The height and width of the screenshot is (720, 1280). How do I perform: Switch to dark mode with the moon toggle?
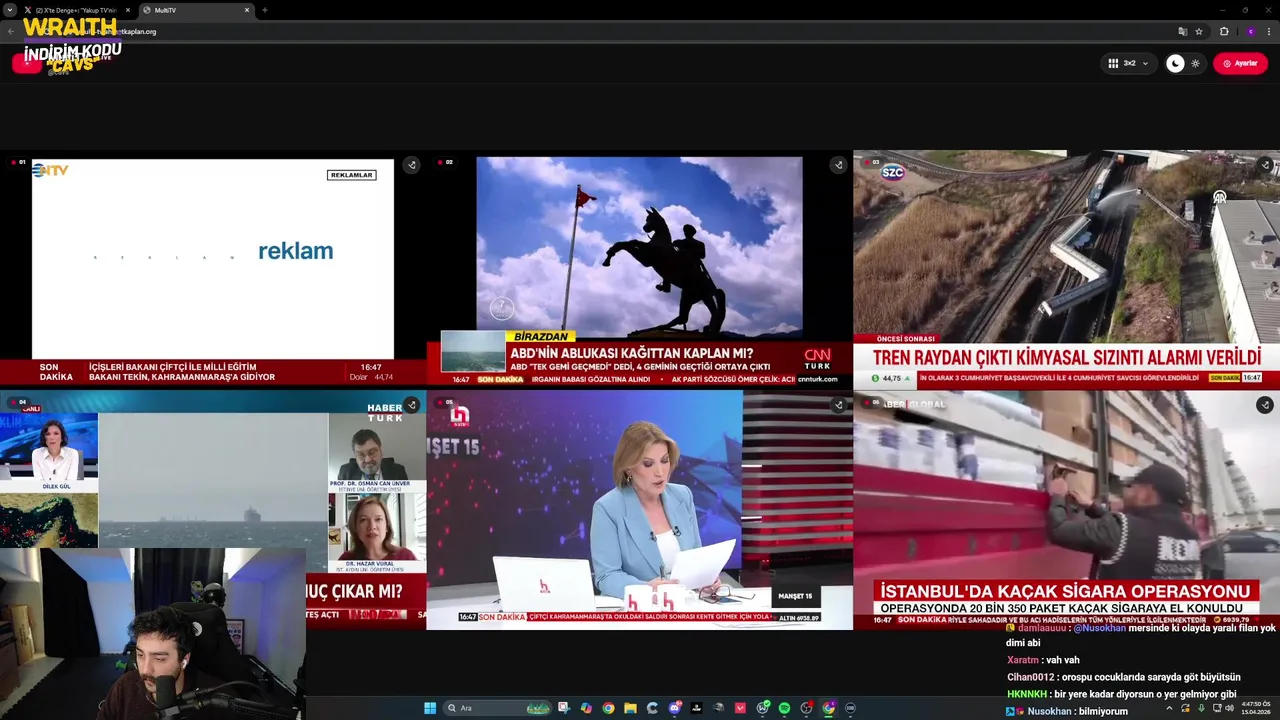[x=1176, y=63]
